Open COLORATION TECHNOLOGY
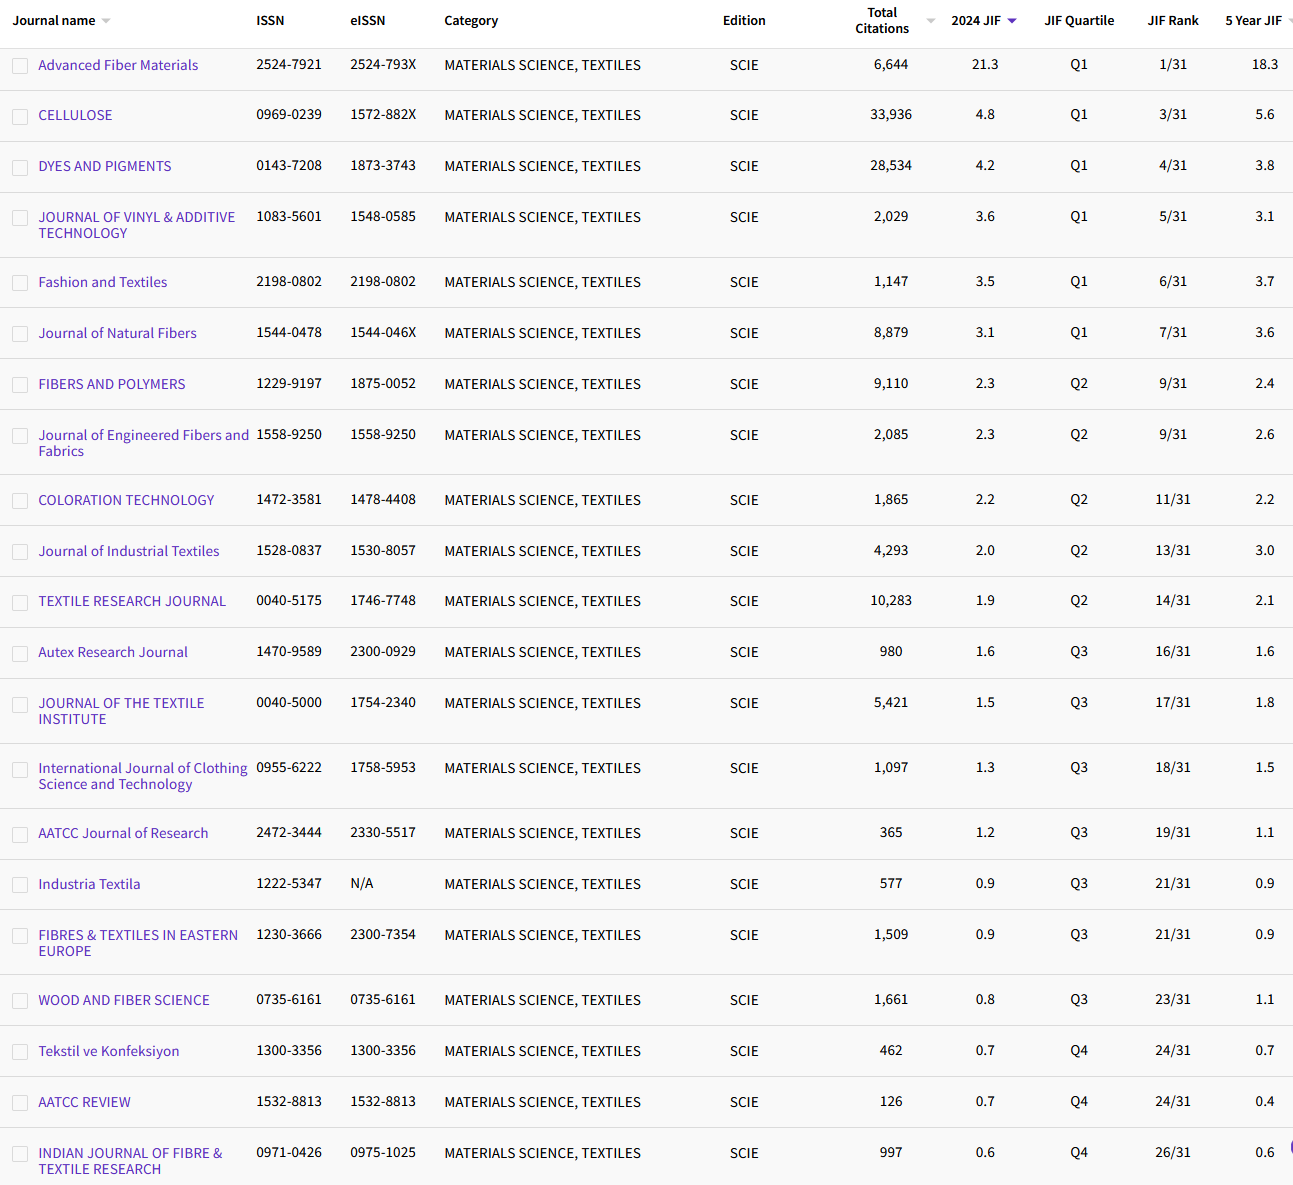The image size is (1293, 1185). [x=126, y=500]
